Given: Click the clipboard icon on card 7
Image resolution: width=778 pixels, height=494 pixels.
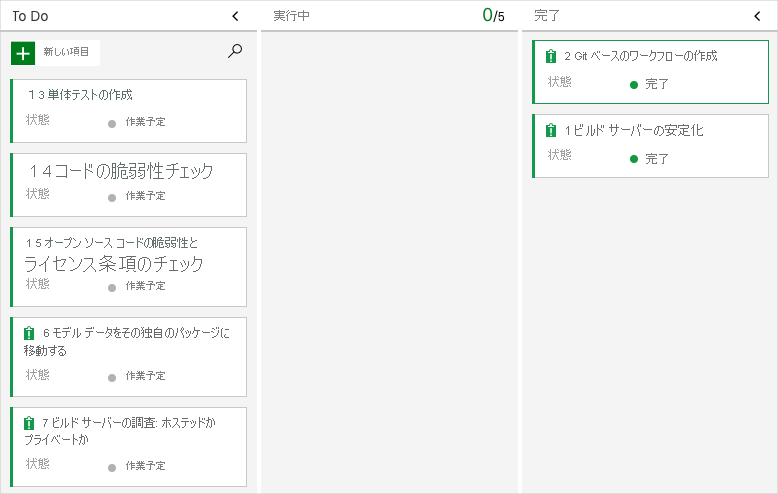Looking at the screenshot, I should 29,423.
